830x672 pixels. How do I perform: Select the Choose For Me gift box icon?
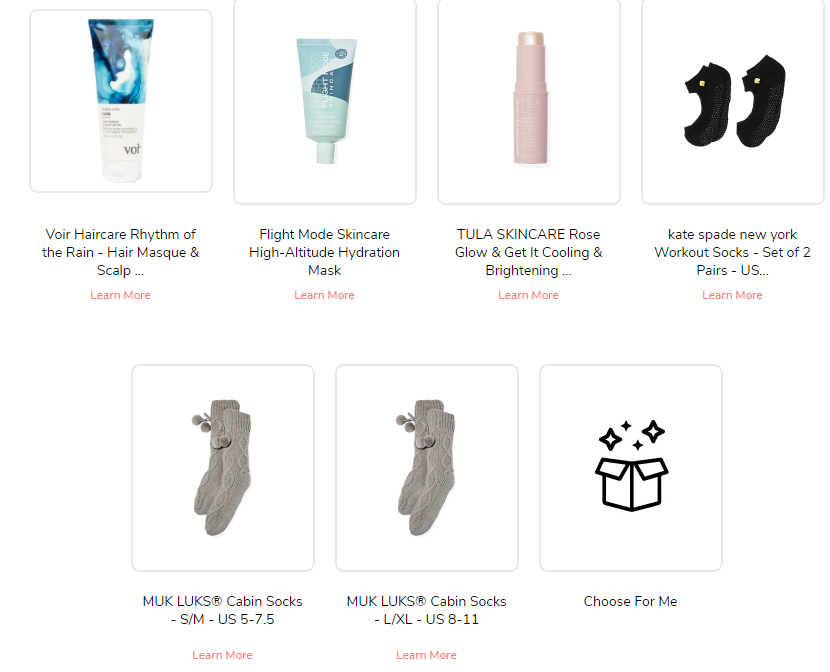click(x=631, y=466)
